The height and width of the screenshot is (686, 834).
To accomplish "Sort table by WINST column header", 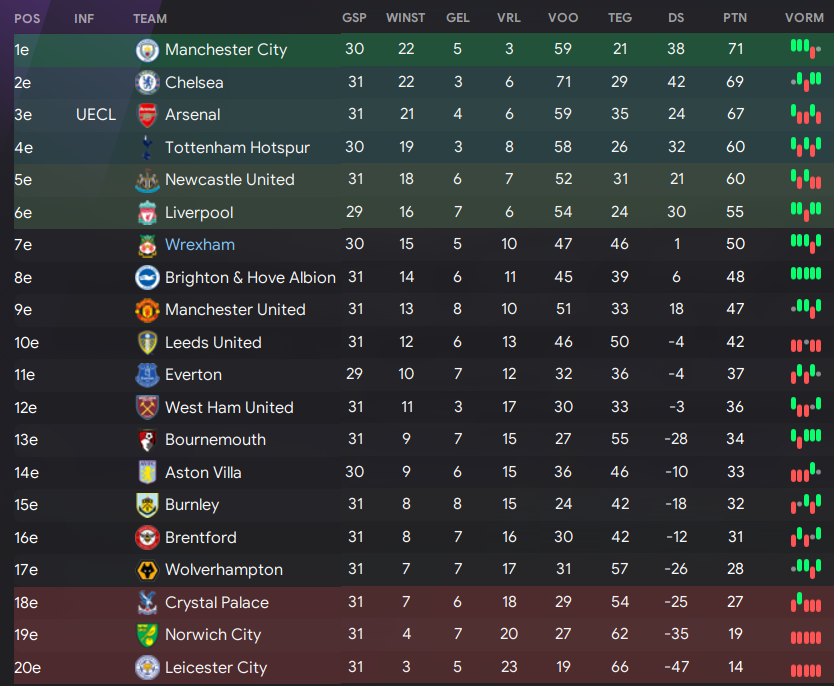I will point(405,18).
